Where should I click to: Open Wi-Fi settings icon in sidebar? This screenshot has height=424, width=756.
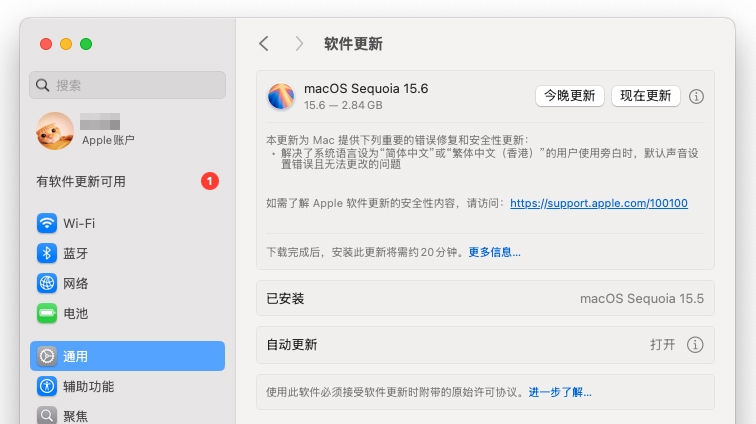point(47,223)
